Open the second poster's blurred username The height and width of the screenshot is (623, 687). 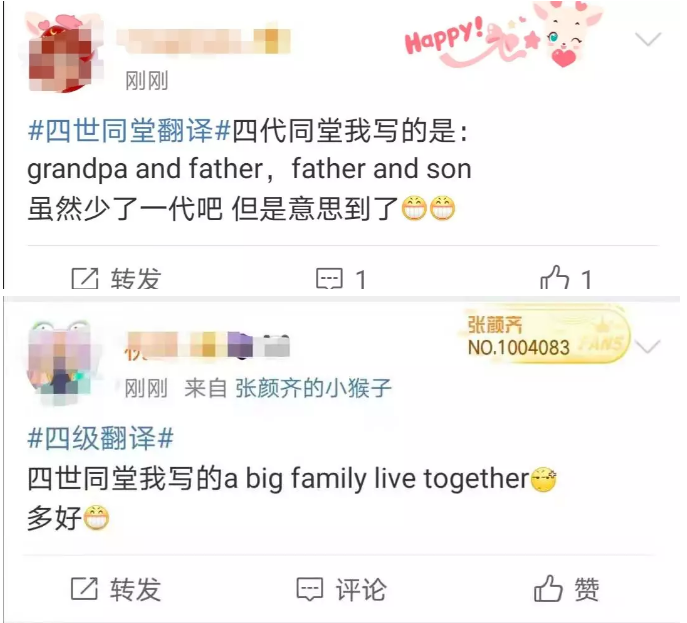click(207, 346)
